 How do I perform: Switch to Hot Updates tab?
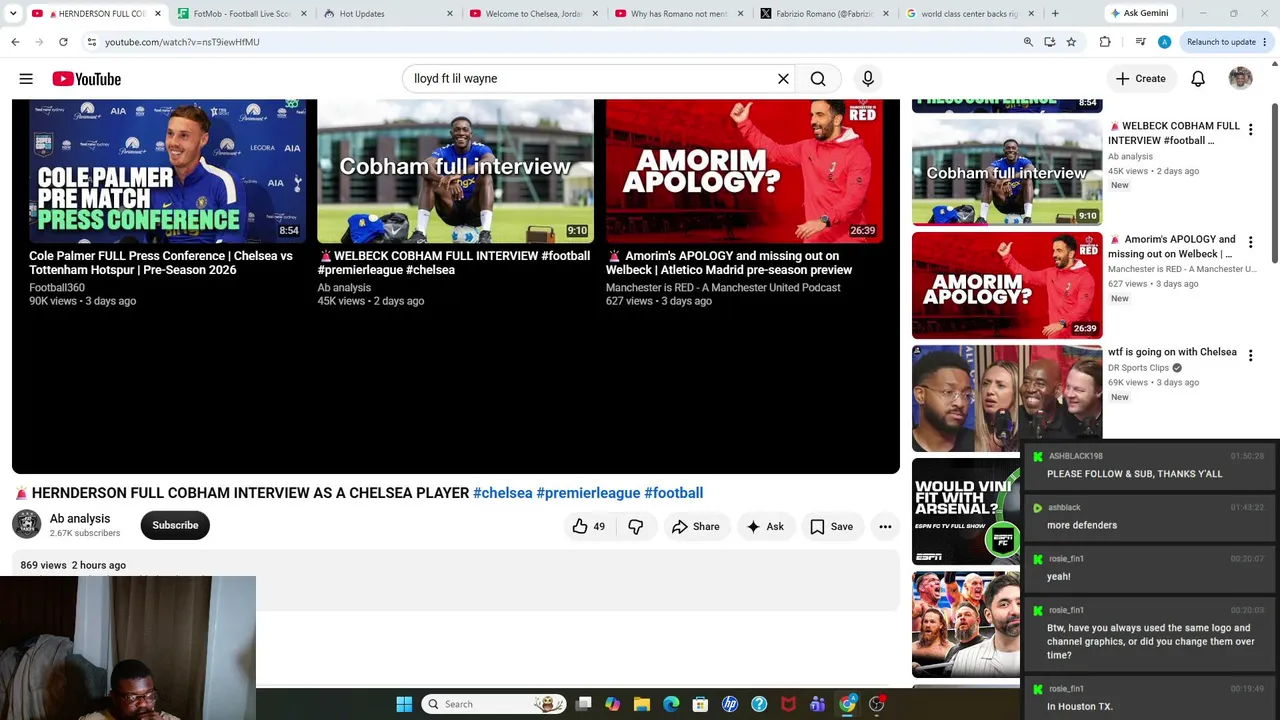point(386,14)
